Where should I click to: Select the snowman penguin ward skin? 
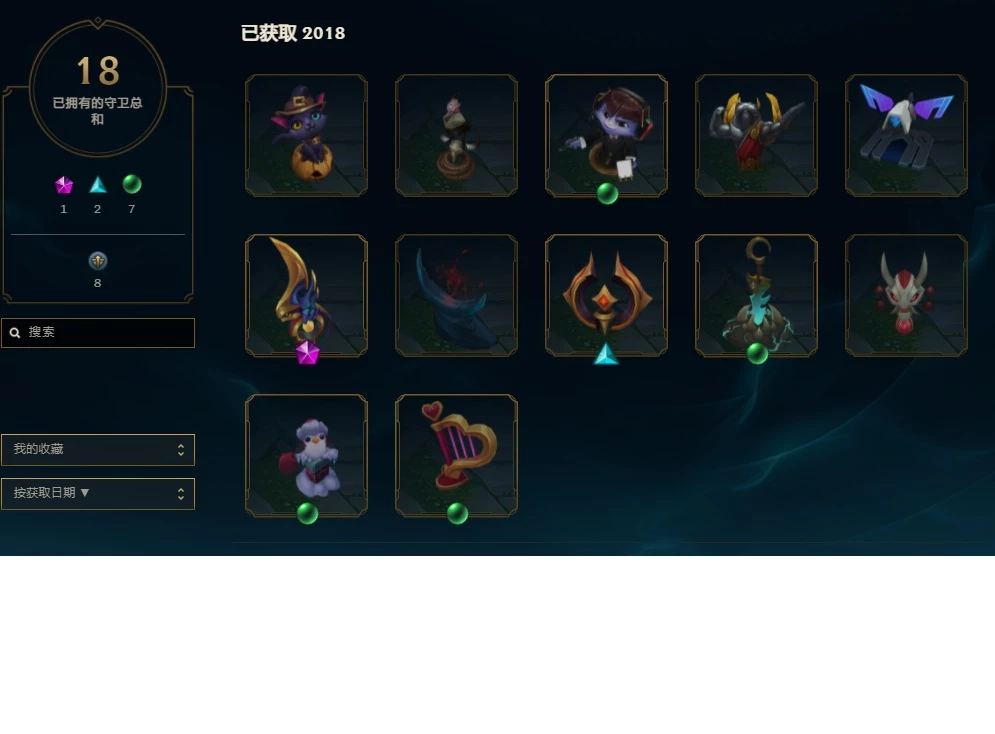306,455
